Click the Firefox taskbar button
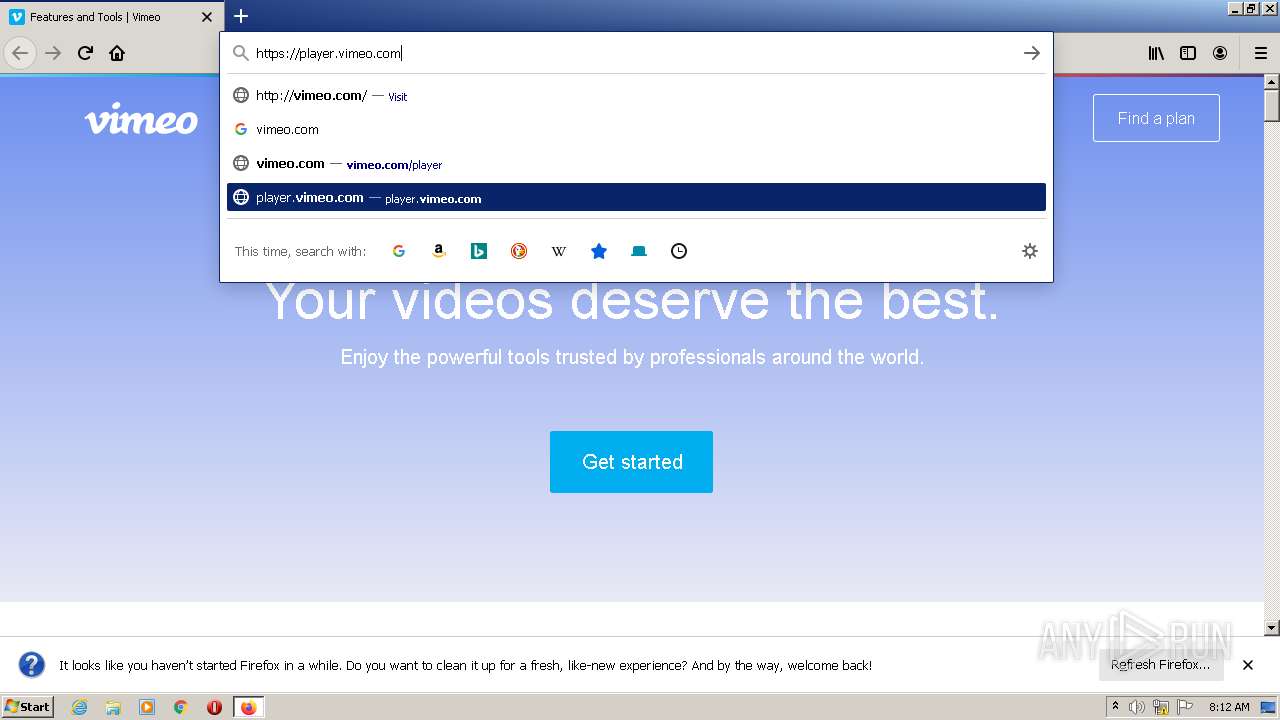This screenshot has height=720, width=1280. click(248, 707)
